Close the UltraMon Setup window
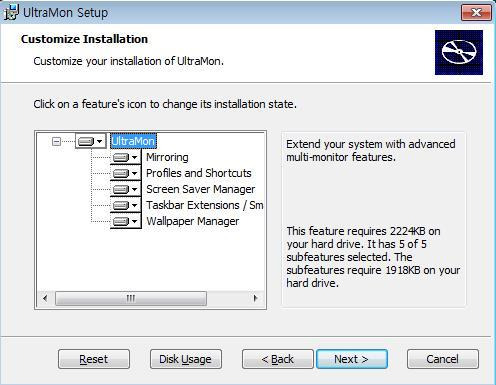Image resolution: width=496 pixels, height=385 pixels. pos(476,13)
